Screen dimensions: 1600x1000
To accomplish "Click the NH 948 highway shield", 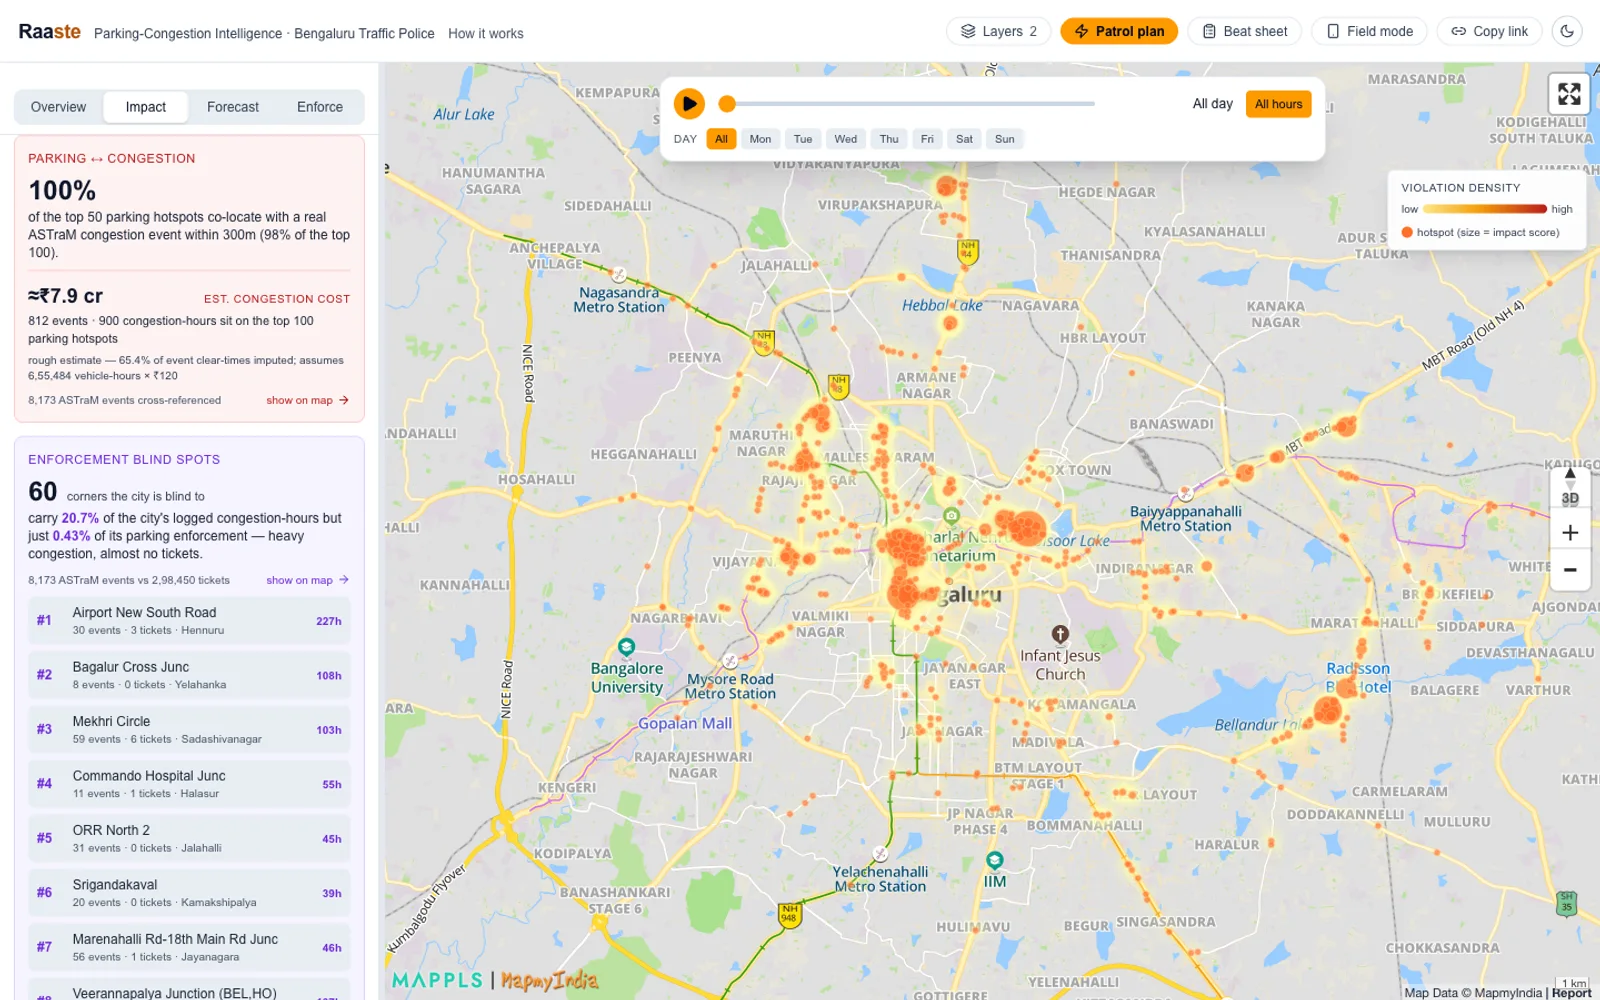I will coord(790,914).
